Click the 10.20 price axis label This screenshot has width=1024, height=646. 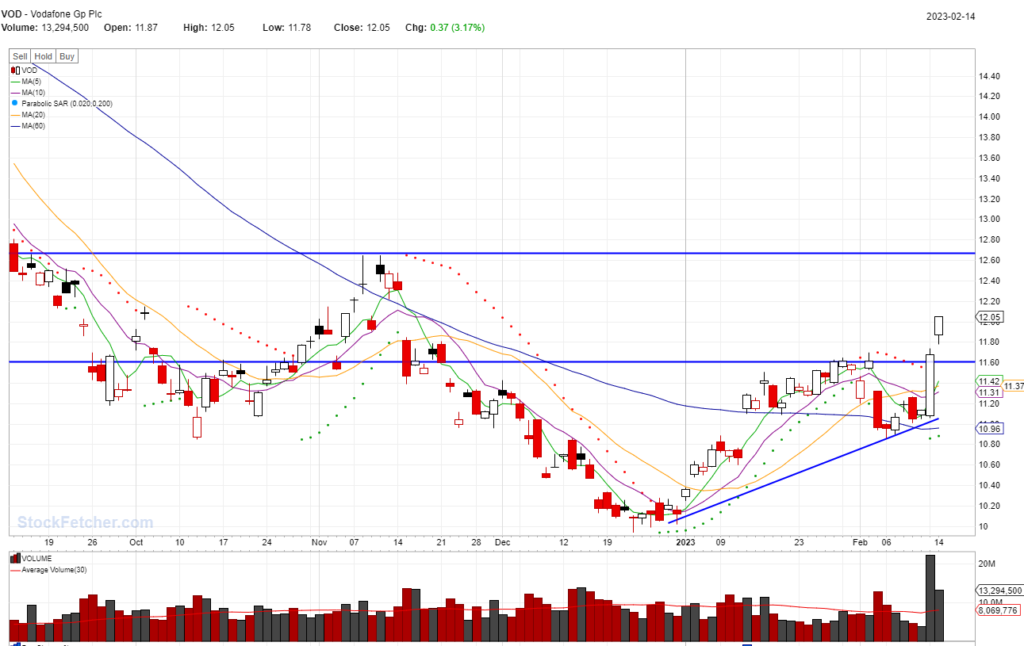[x=989, y=506]
